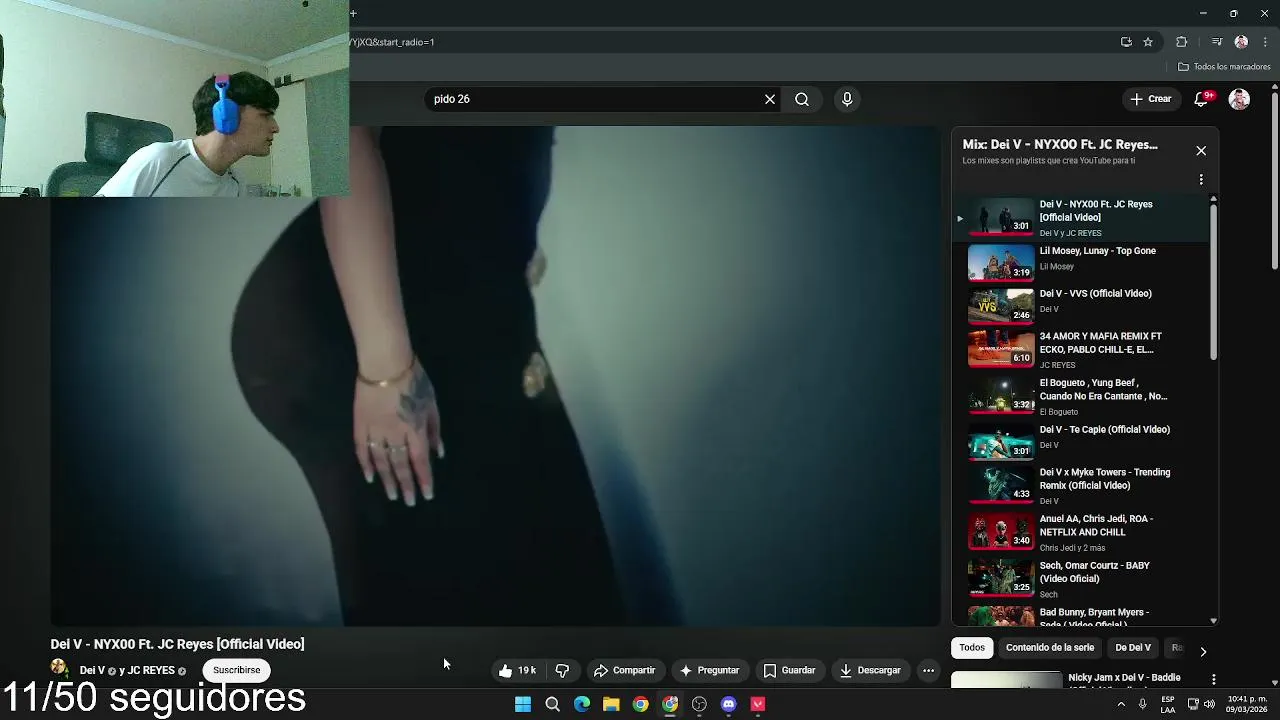
Task: Click the video title Dei V - NYX00
Action: [177, 644]
